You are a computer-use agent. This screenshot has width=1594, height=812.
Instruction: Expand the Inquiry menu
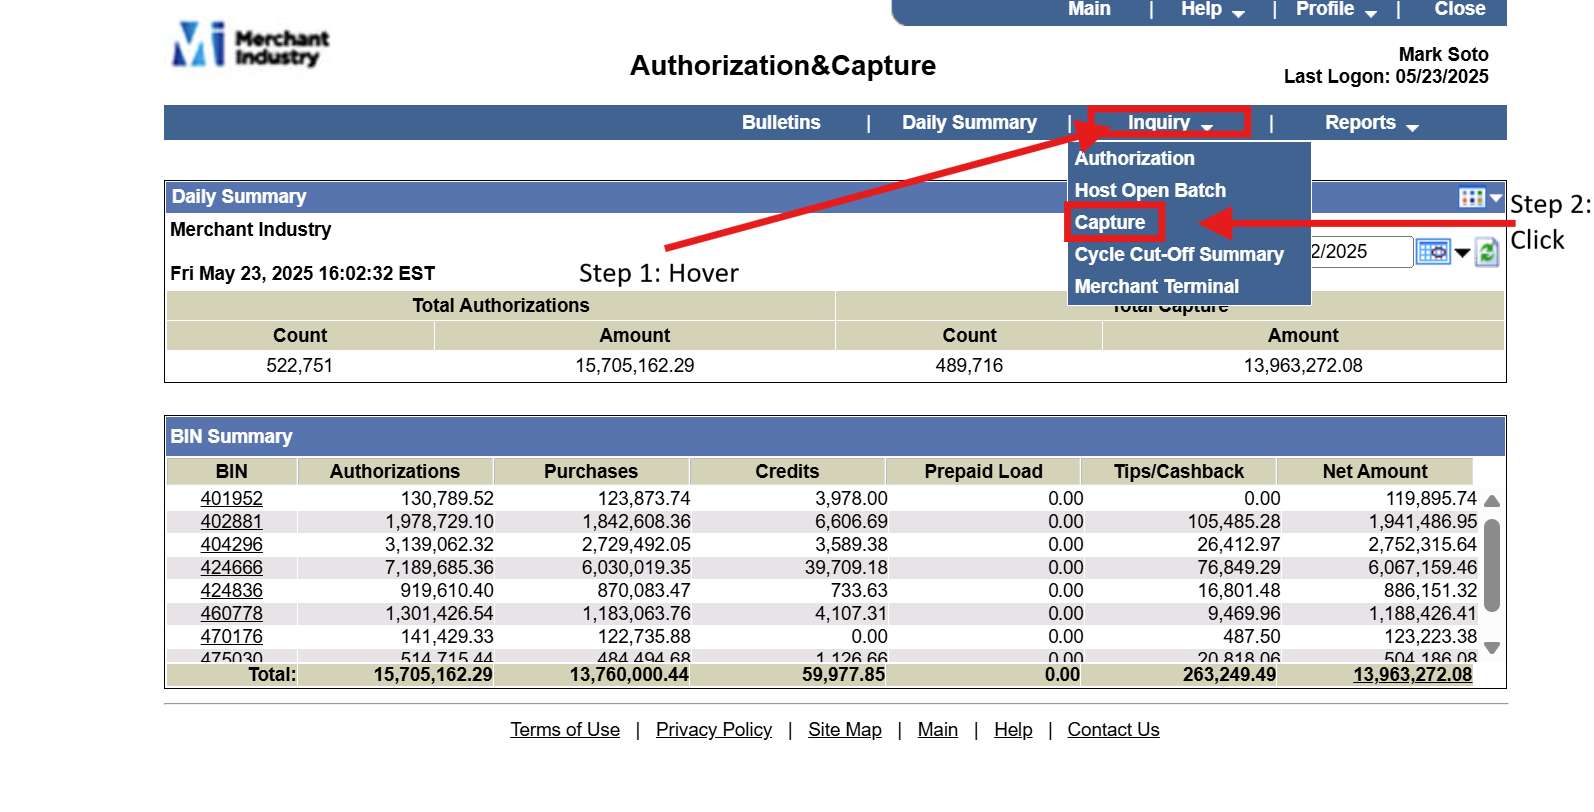coord(1169,122)
